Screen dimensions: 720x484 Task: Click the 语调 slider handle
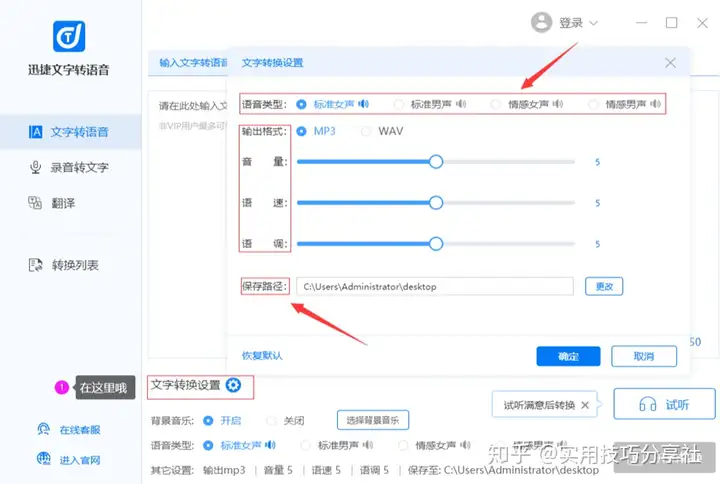tap(436, 243)
